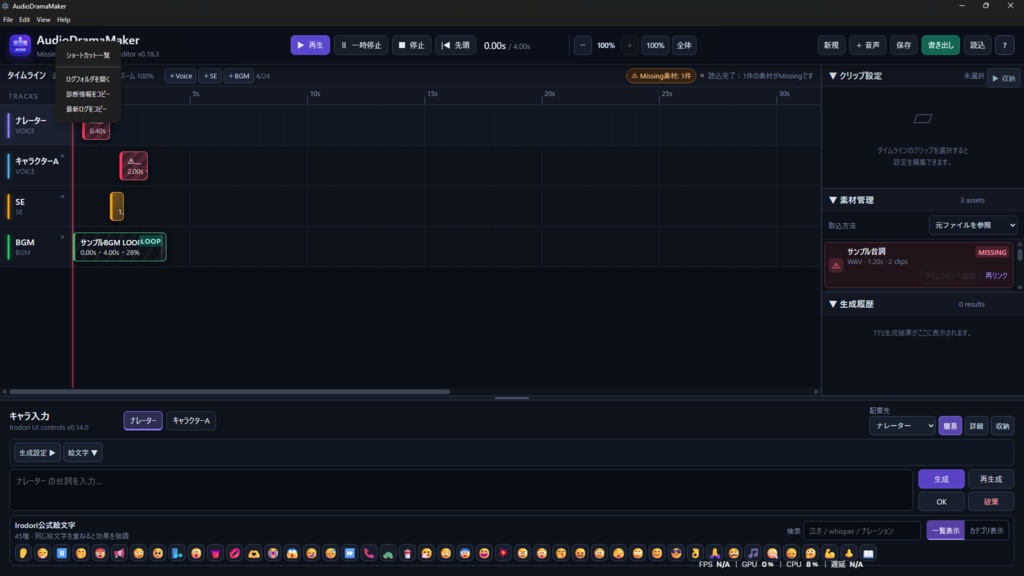The image size is (1024, 576).
Task: Open the 配置先 ナレーター dropdown
Action: [901, 426]
